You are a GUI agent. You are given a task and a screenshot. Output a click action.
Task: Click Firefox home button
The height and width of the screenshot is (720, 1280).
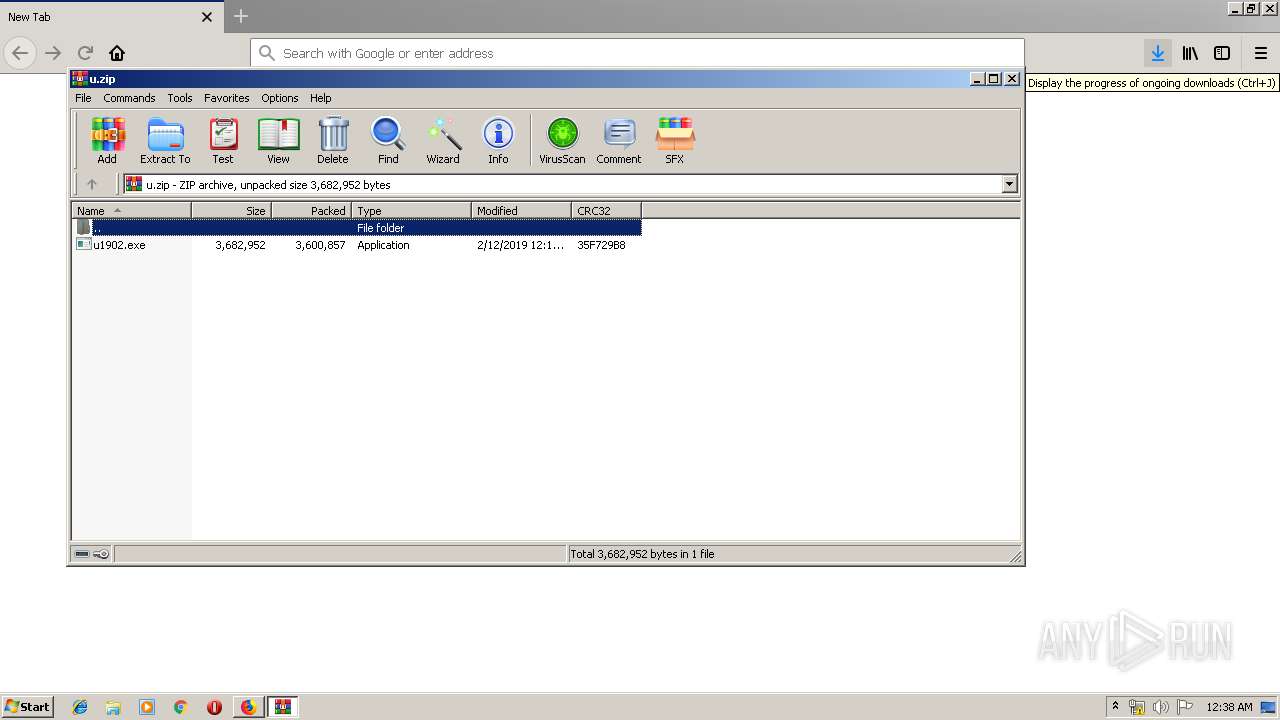click(117, 53)
